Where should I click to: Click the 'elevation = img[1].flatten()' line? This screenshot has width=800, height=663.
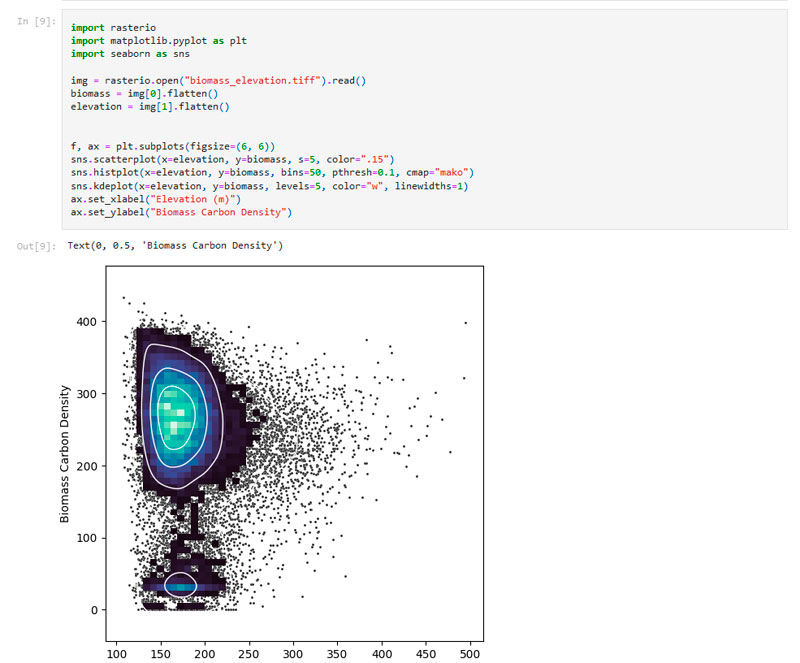pos(150,107)
